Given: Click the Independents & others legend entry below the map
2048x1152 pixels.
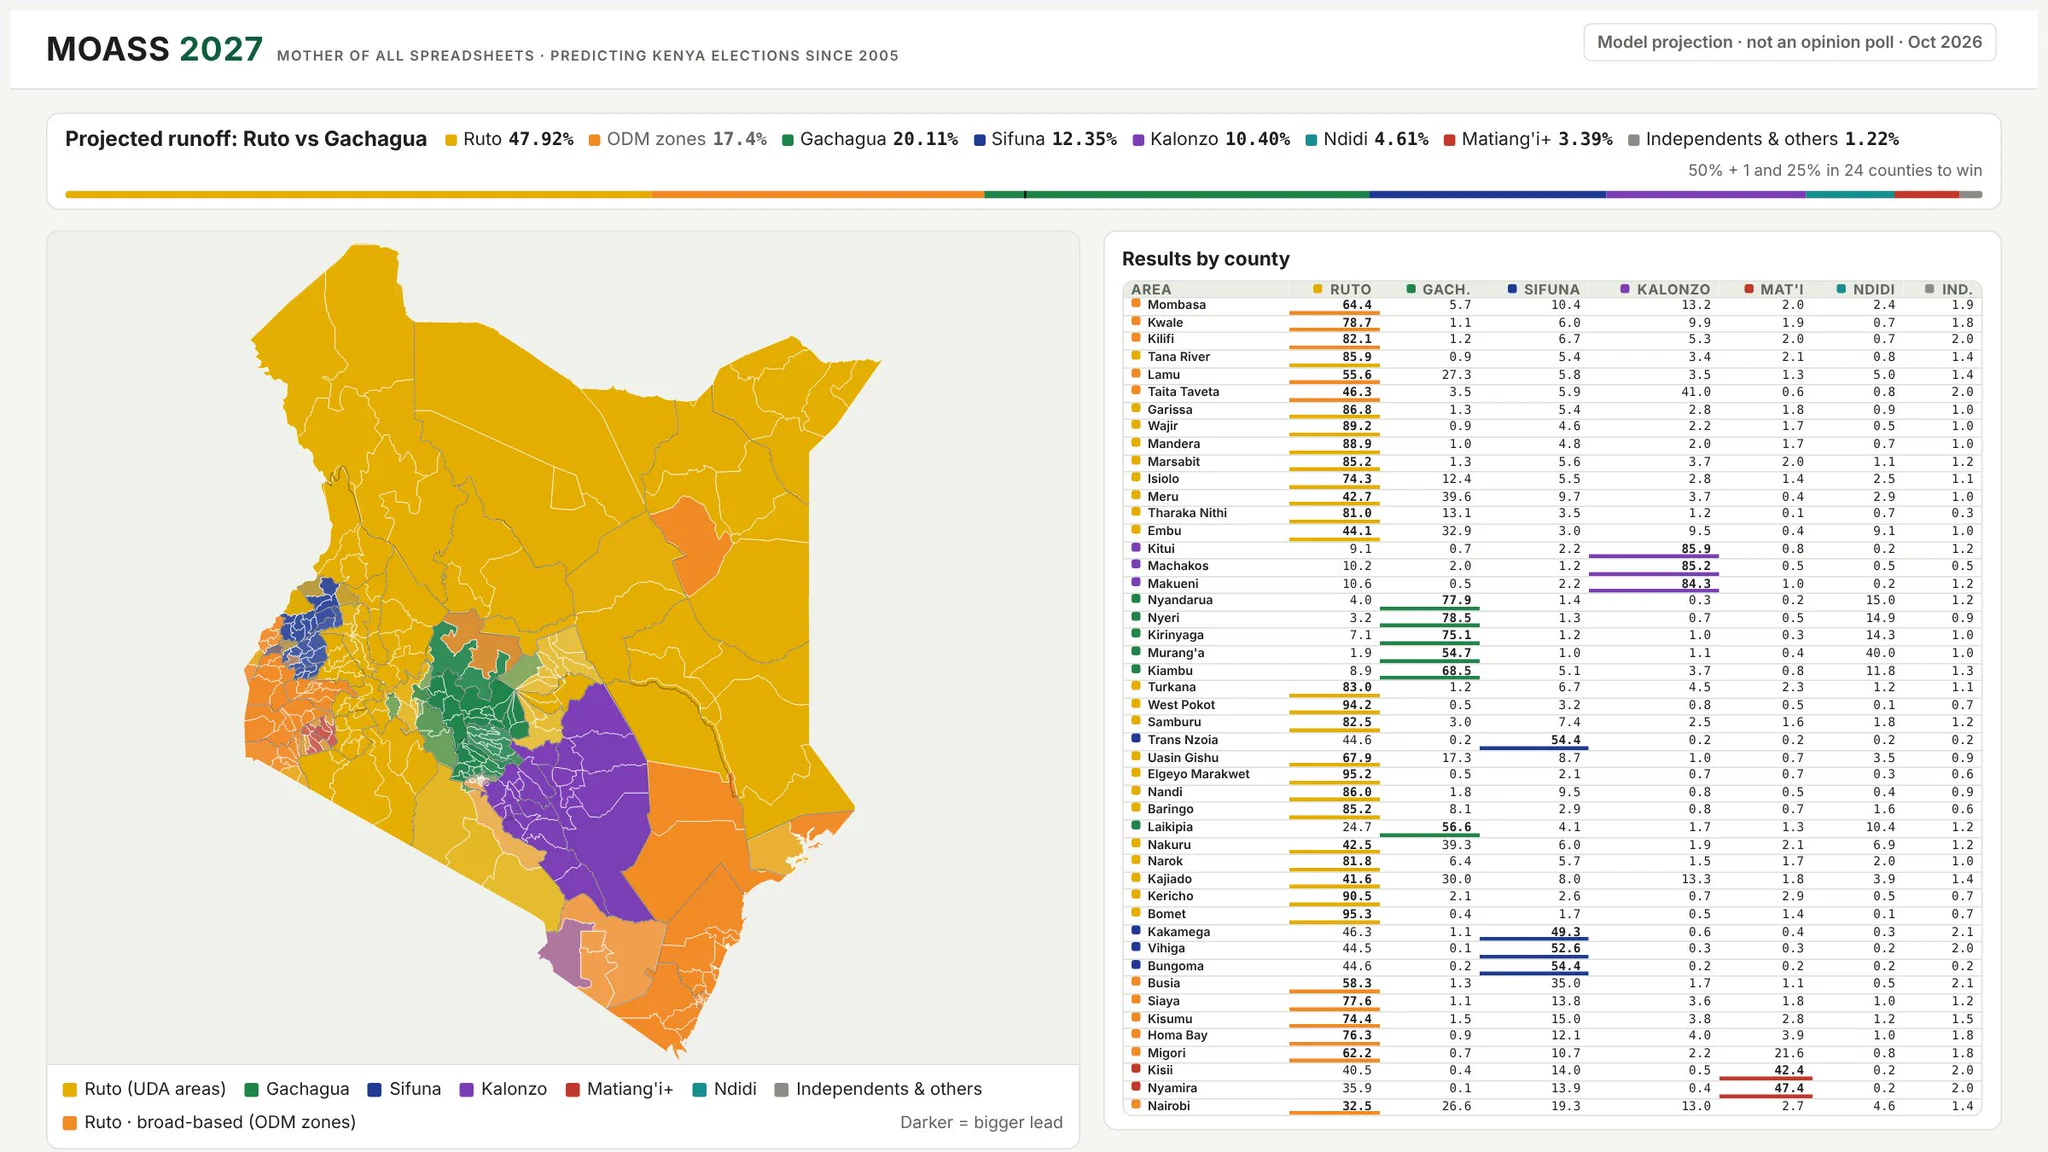Looking at the screenshot, I should click(x=878, y=1089).
